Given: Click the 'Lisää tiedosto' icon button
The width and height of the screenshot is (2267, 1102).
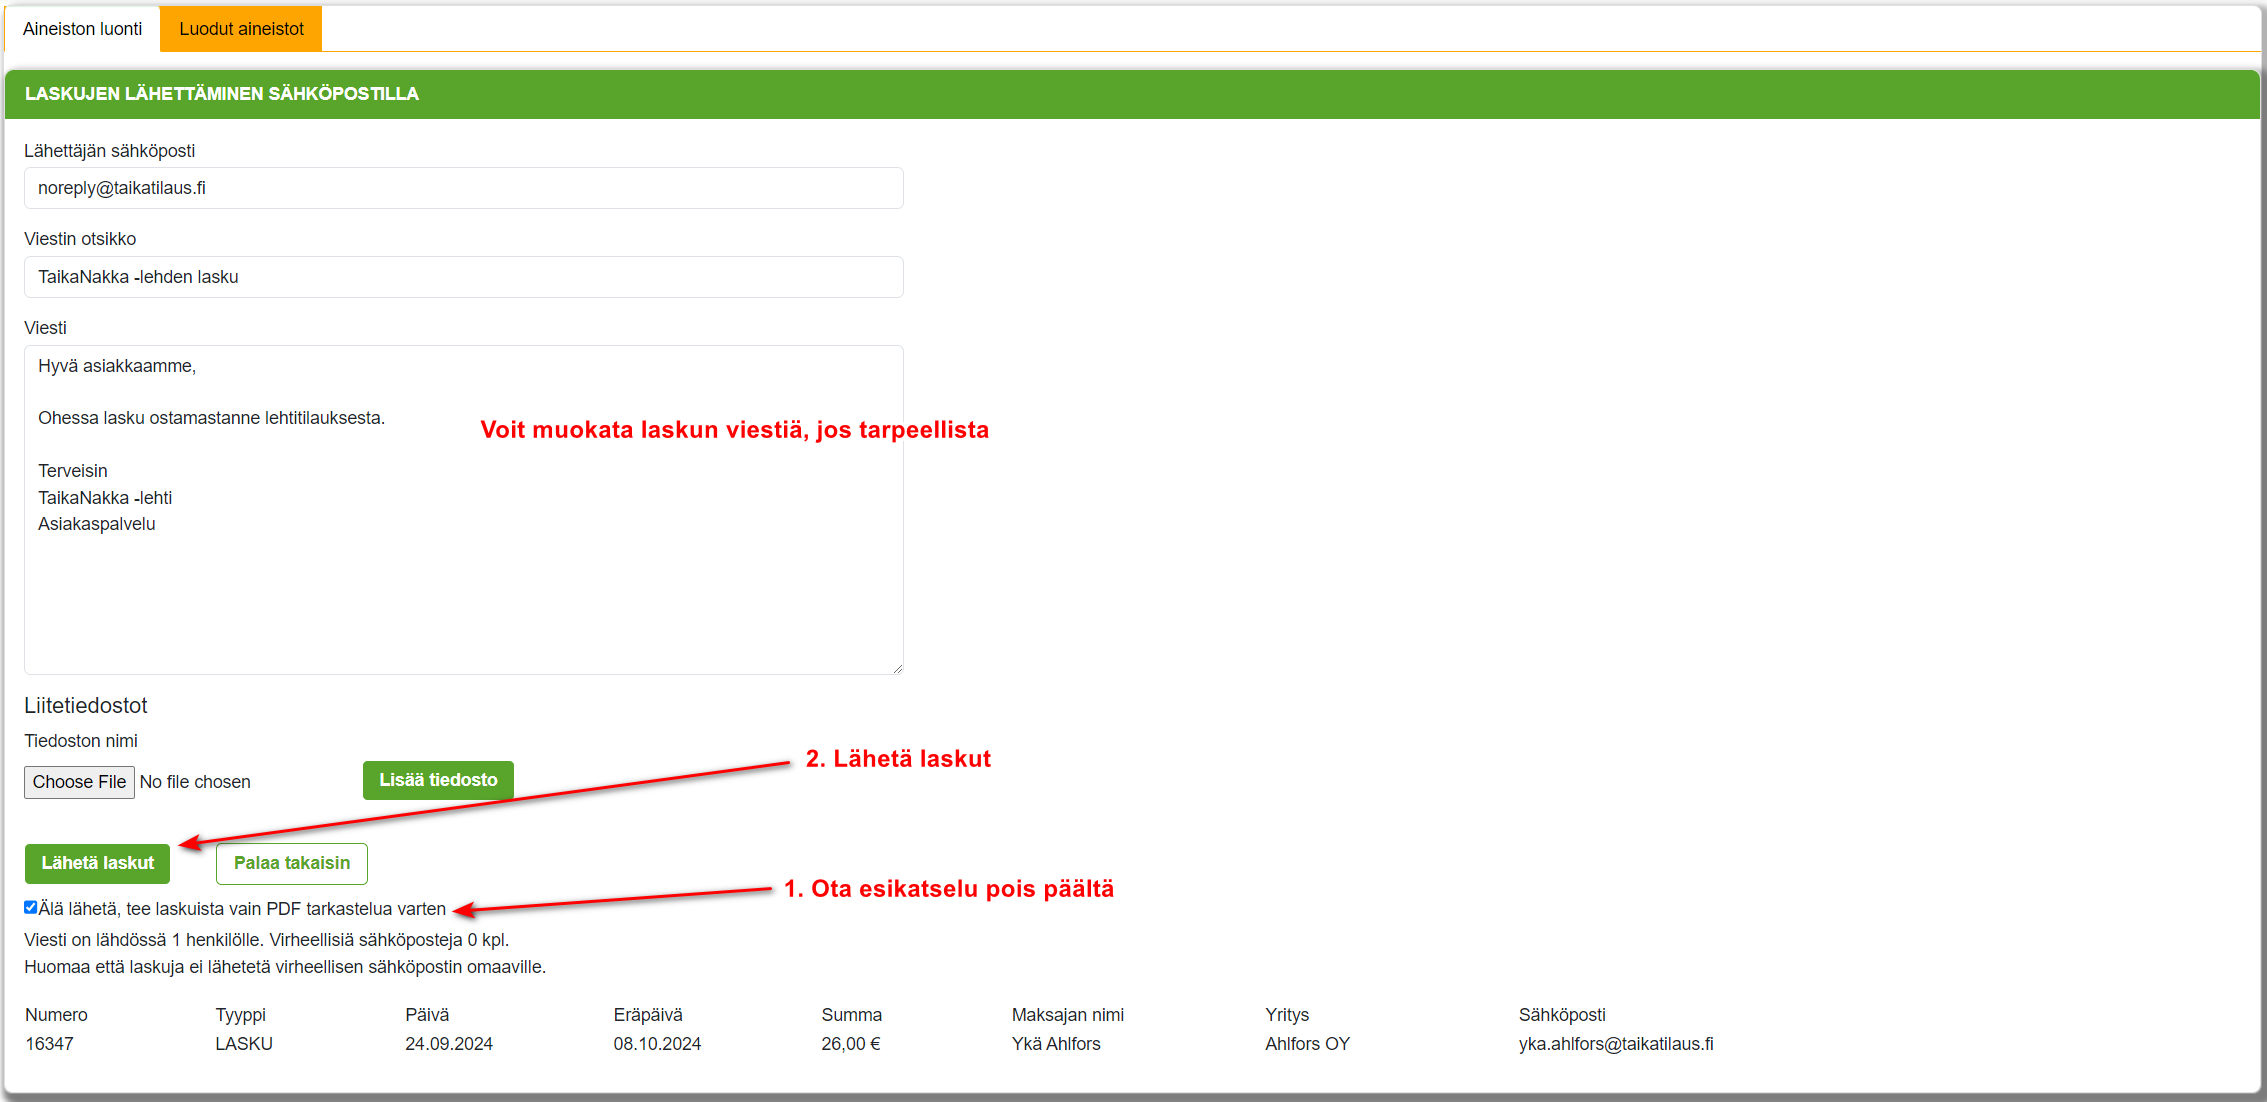Looking at the screenshot, I should (440, 779).
